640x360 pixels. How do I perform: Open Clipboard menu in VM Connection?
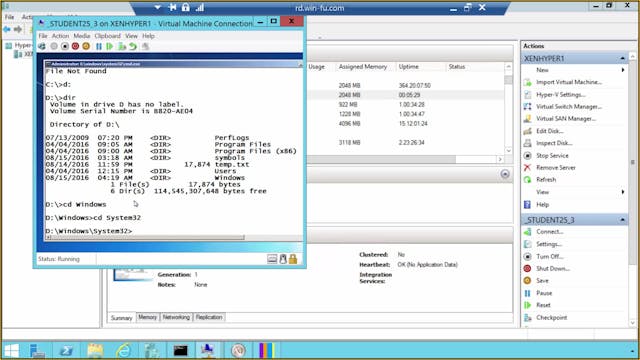click(x=108, y=36)
